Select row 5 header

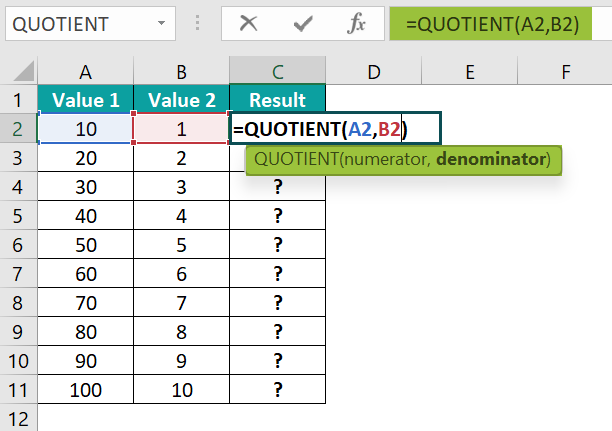[x=18, y=216]
